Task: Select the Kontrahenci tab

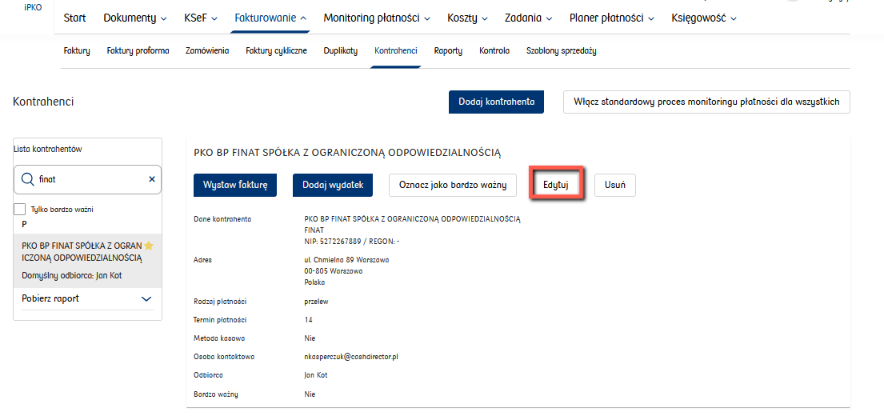Action: [x=396, y=51]
